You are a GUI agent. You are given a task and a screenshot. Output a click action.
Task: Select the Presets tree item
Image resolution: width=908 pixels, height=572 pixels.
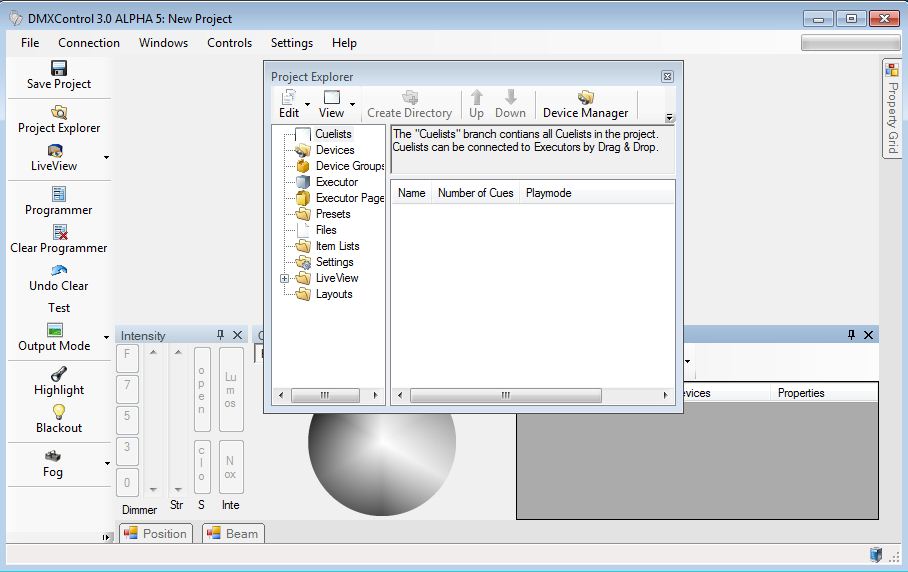point(333,214)
